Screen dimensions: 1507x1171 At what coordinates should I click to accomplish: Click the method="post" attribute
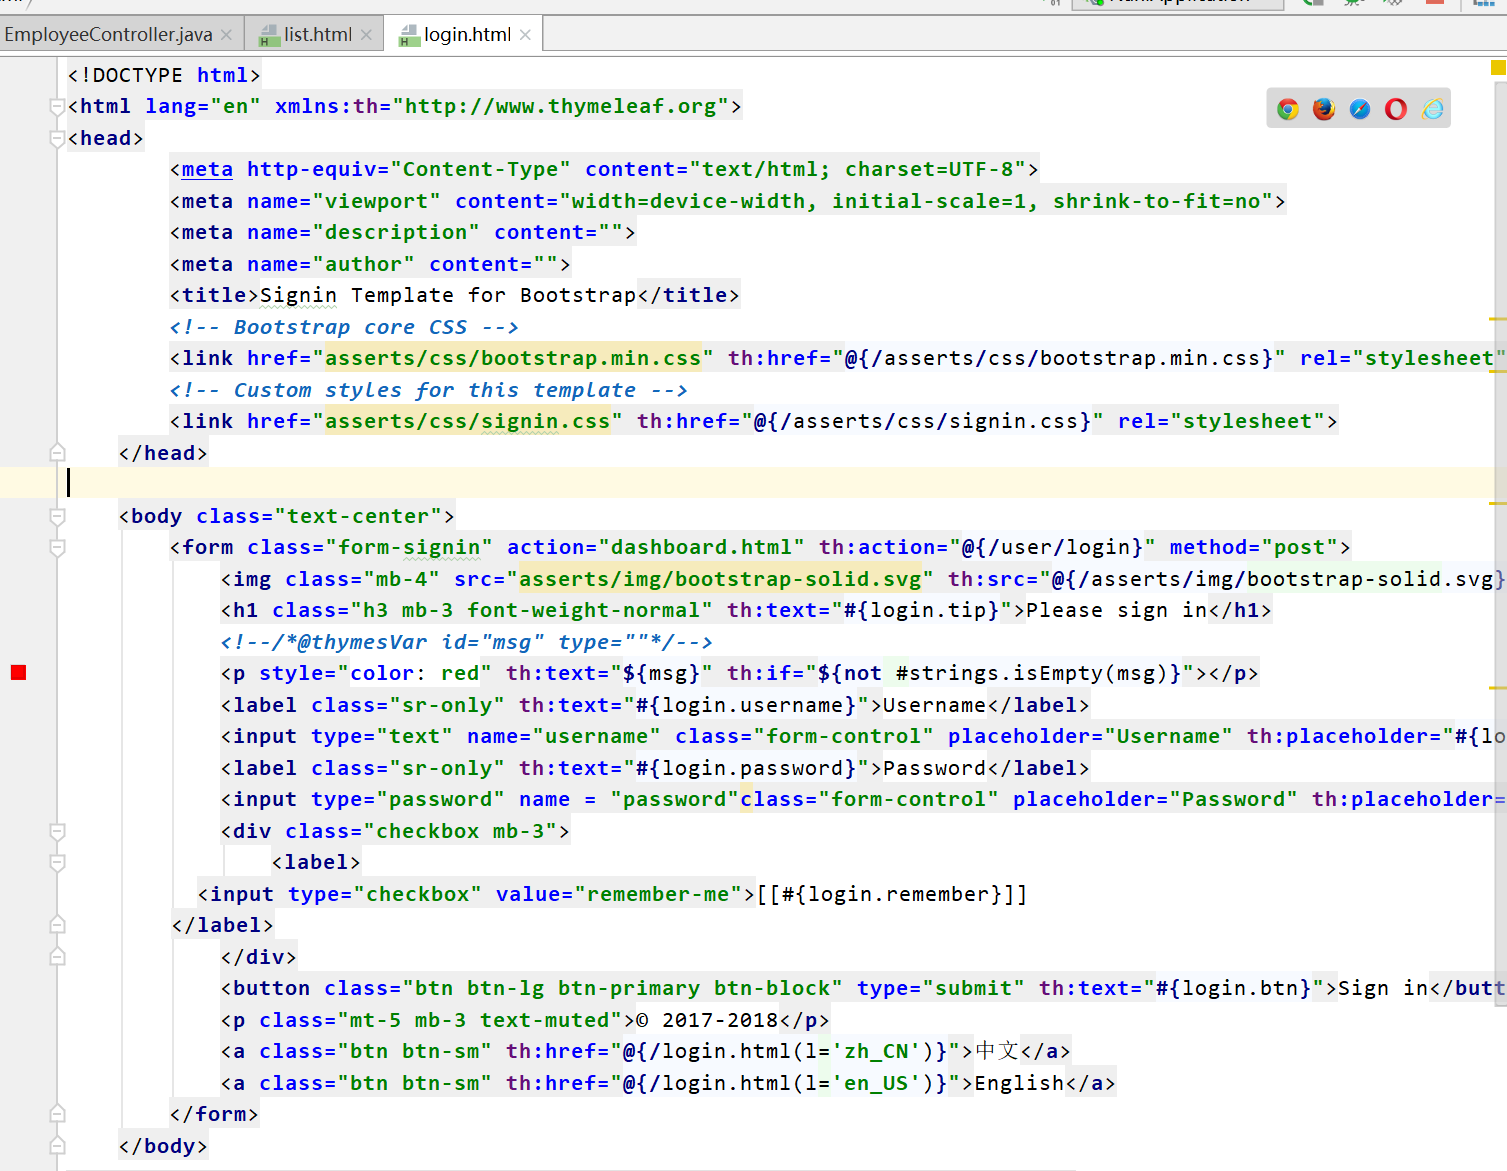pos(1254,547)
